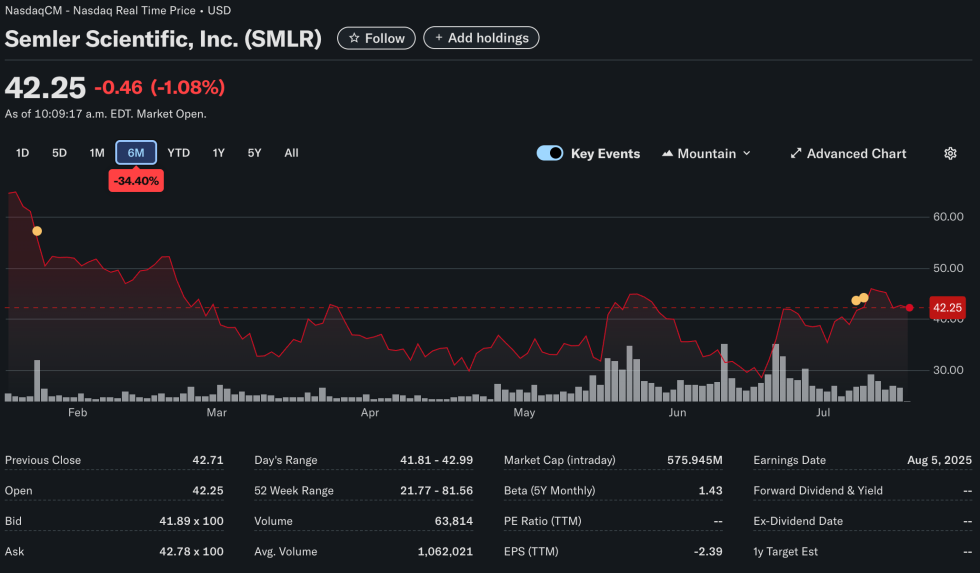Click the red current price endpoint dot
Image resolution: width=980 pixels, height=573 pixels.
click(909, 308)
